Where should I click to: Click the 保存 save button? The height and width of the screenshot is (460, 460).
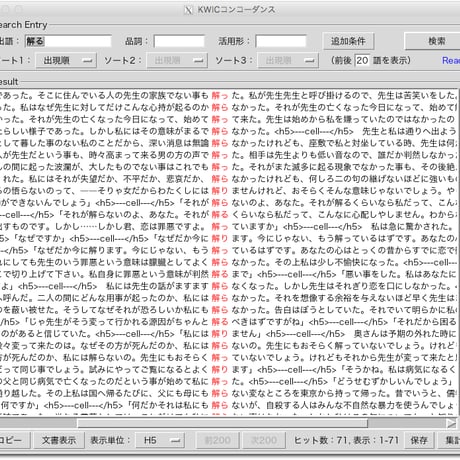(419, 440)
